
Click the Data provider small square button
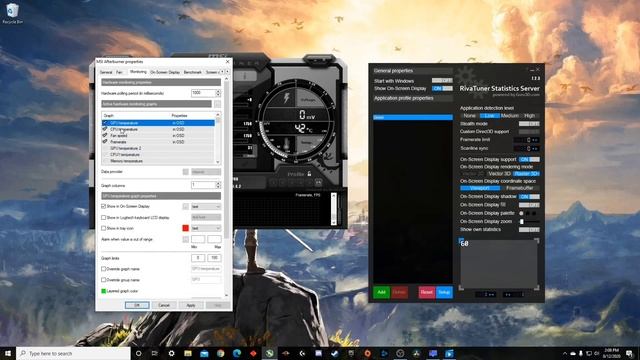click(186, 172)
